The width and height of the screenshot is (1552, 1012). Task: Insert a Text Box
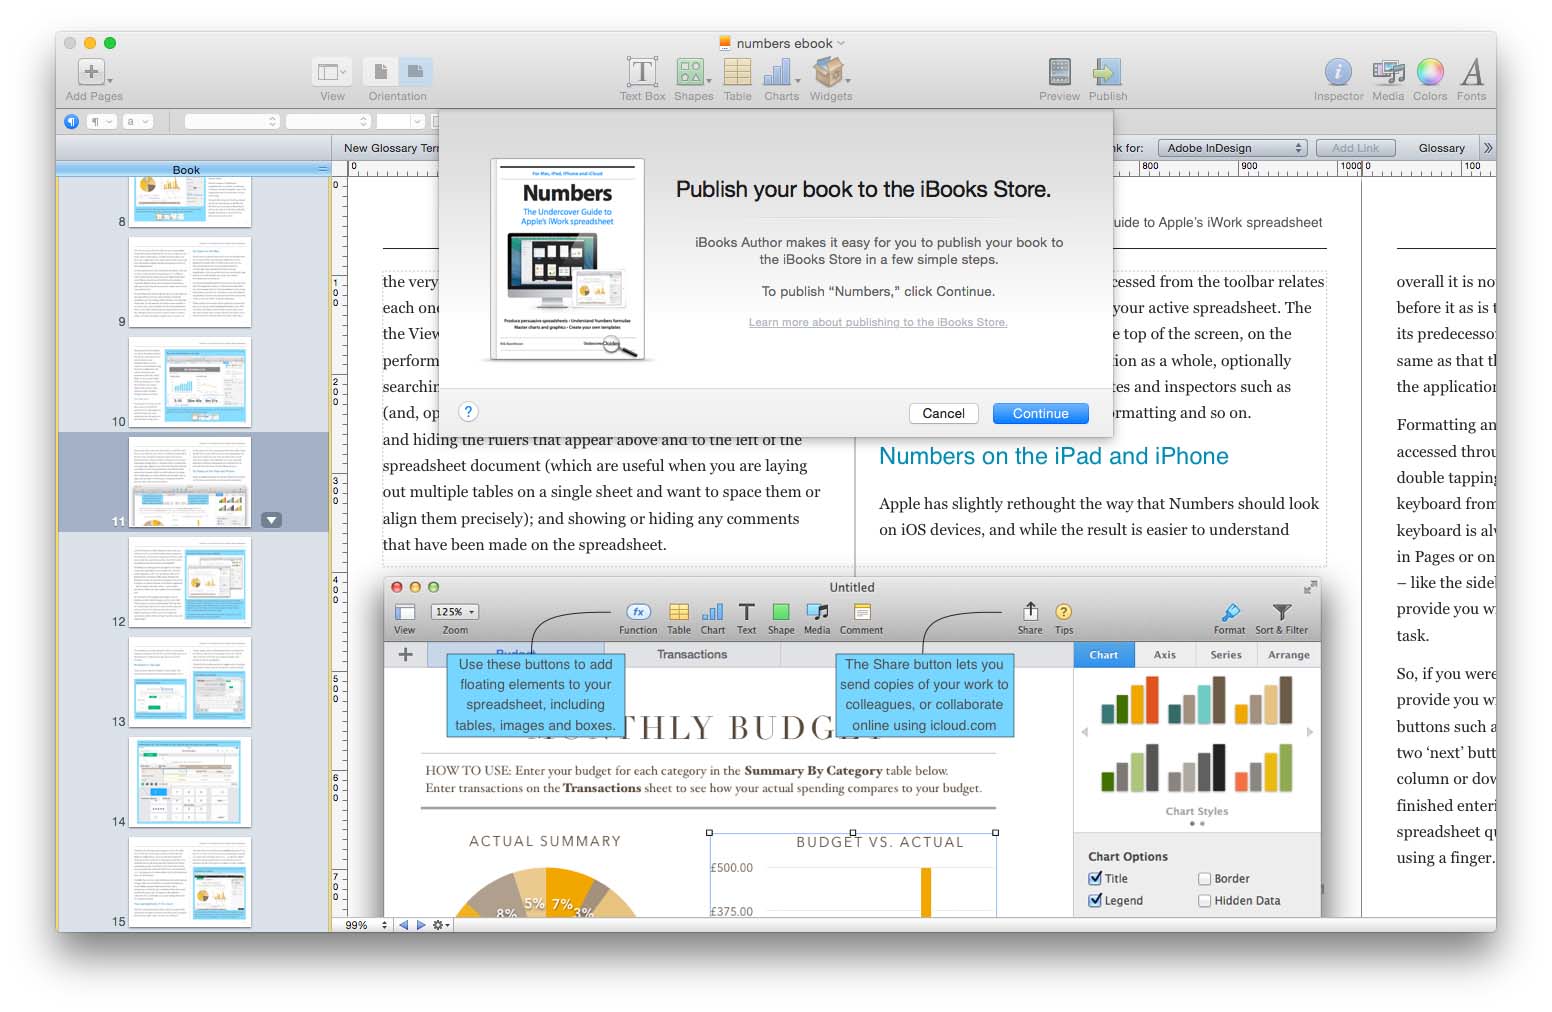(642, 72)
